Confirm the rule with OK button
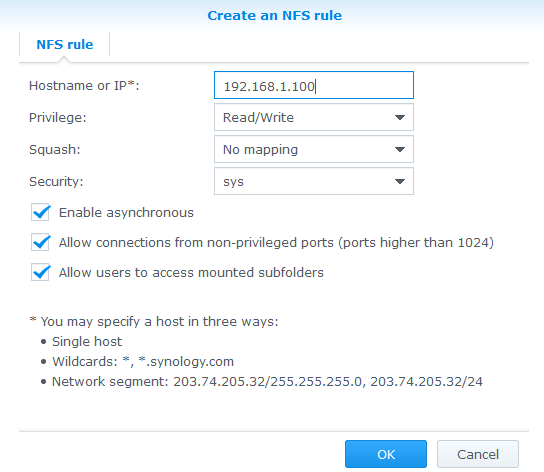The width and height of the screenshot is (544, 472). pyautogui.click(x=386, y=454)
